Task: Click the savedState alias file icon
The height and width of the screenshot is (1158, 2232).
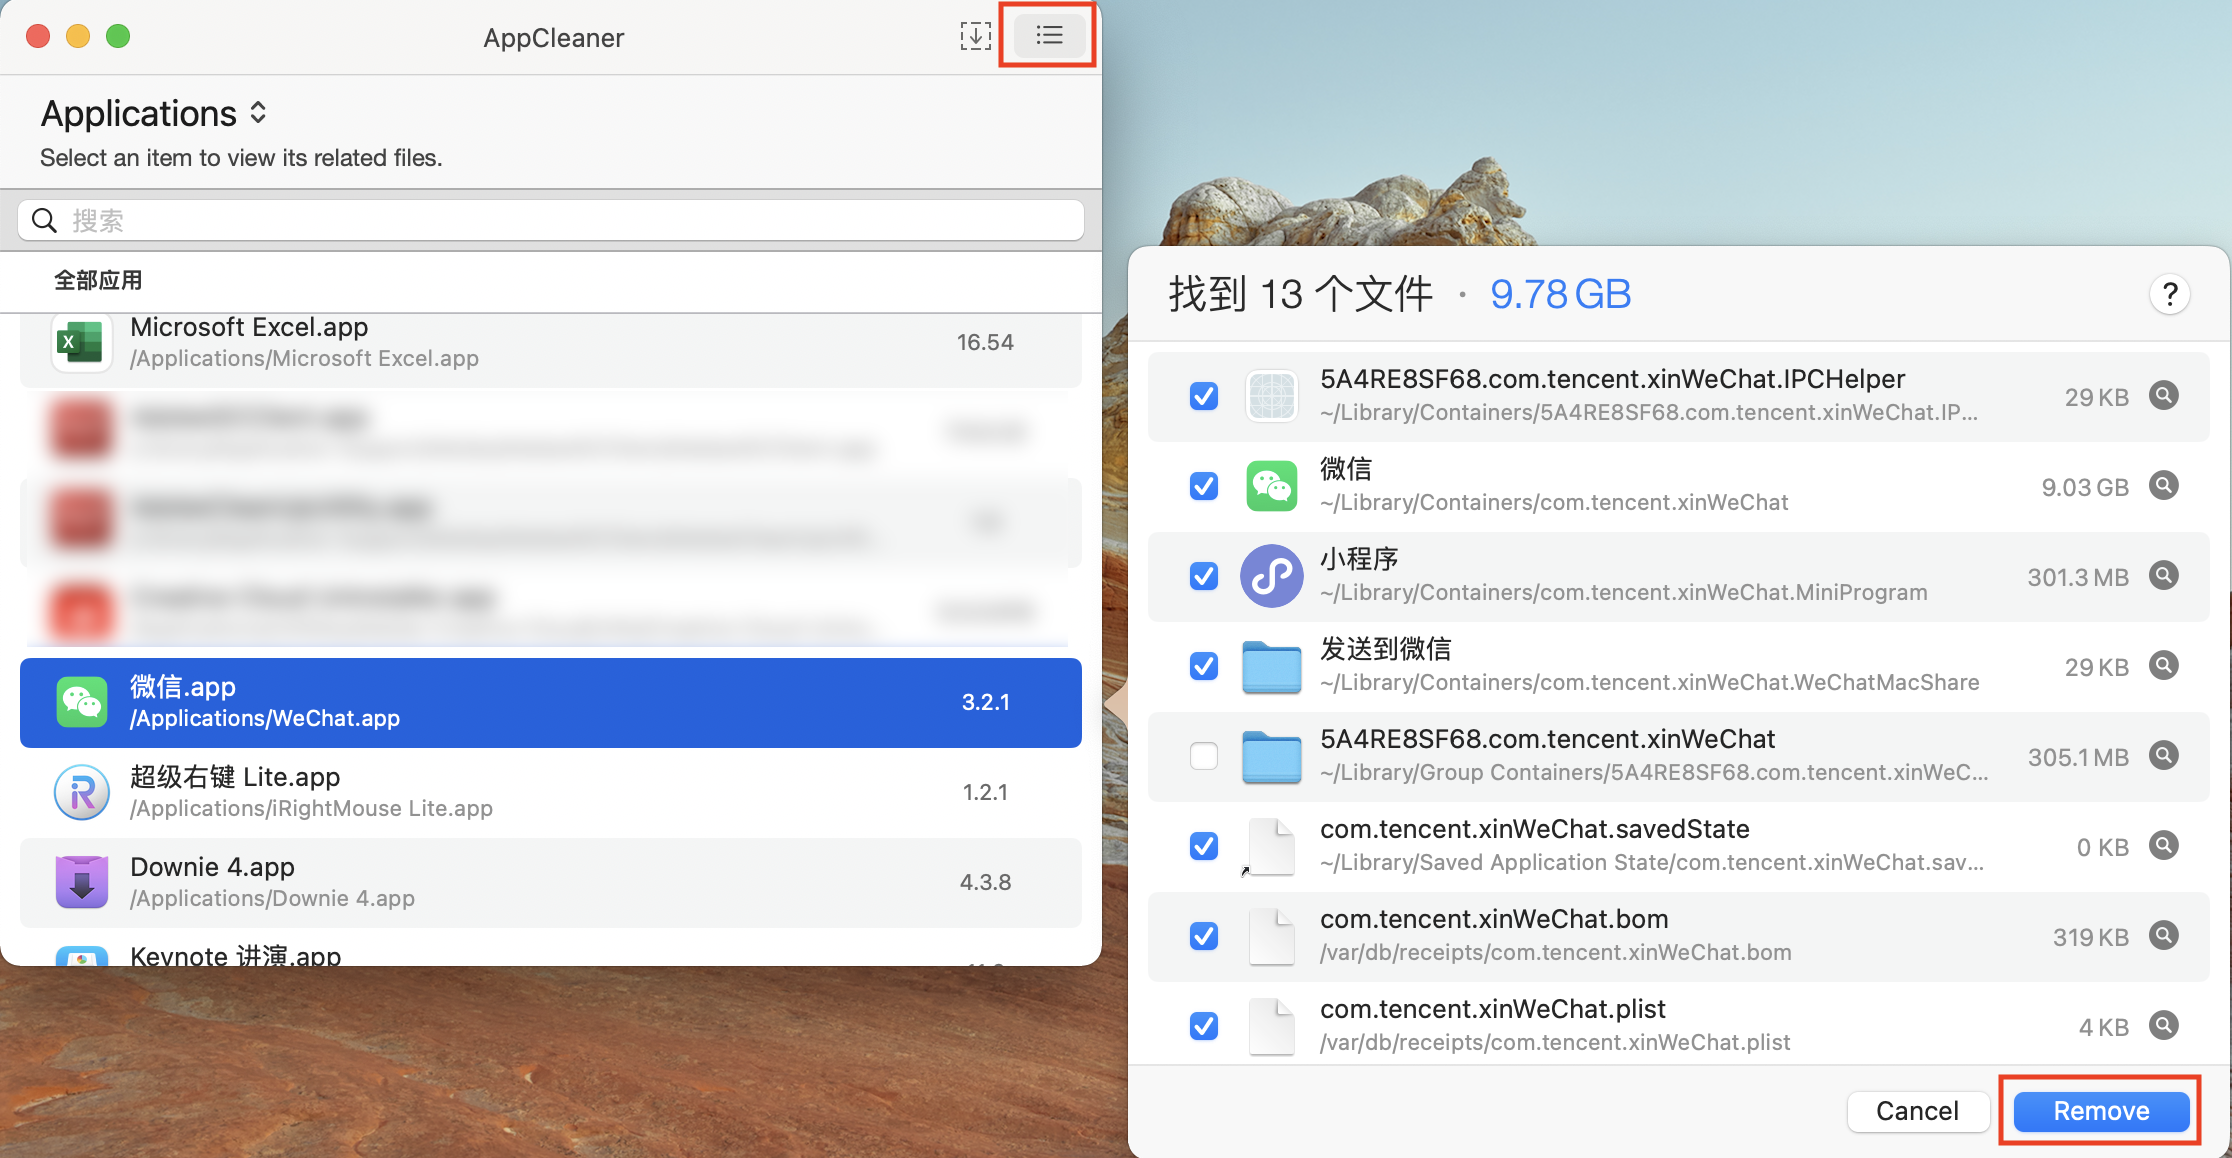Action: point(1270,847)
